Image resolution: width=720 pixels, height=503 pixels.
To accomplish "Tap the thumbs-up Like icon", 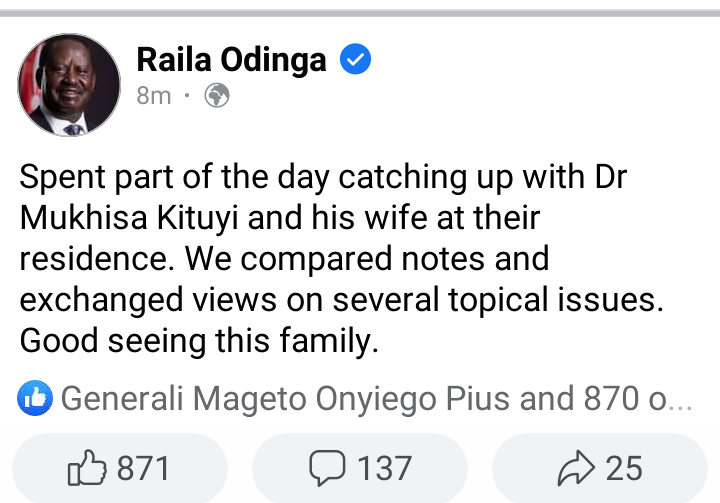I will [x=86, y=467].
